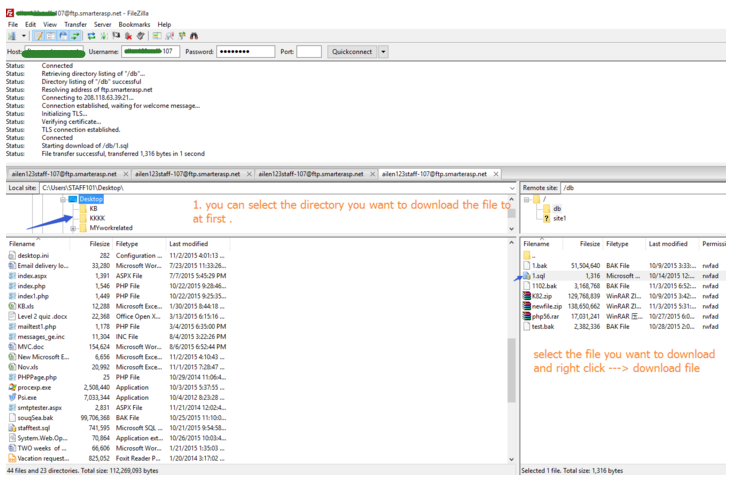Open the Bookmarks menu
This screenshot has width=740, height=486.
click(135, 25)
